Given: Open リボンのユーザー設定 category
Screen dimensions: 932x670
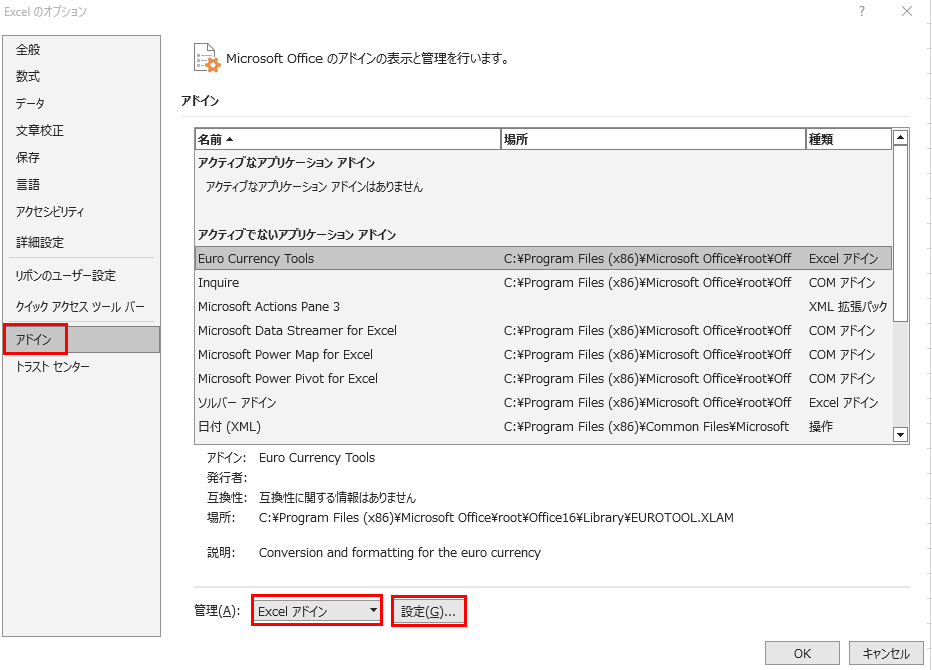Looking at the screenshot, I should click(66, 276).
